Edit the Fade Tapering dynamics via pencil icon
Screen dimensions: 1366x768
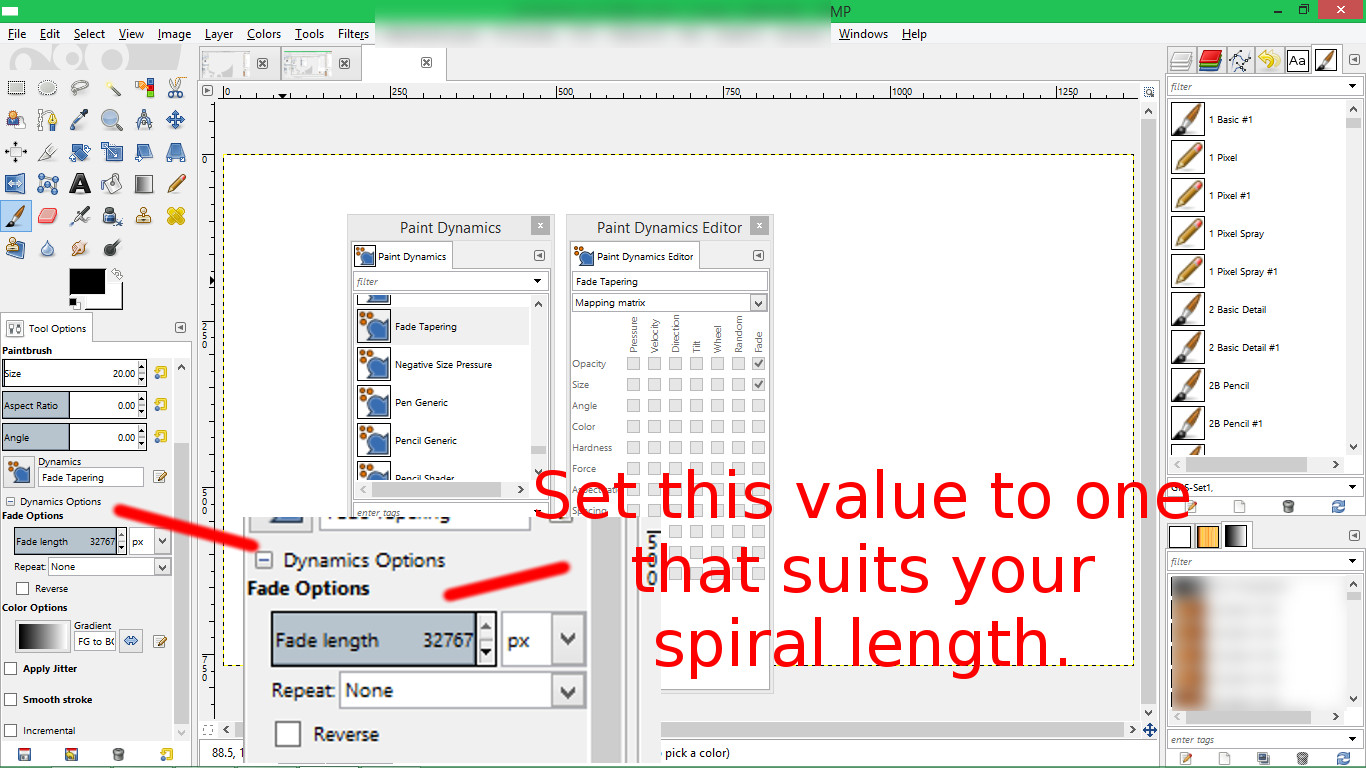(x=160, y=477)
